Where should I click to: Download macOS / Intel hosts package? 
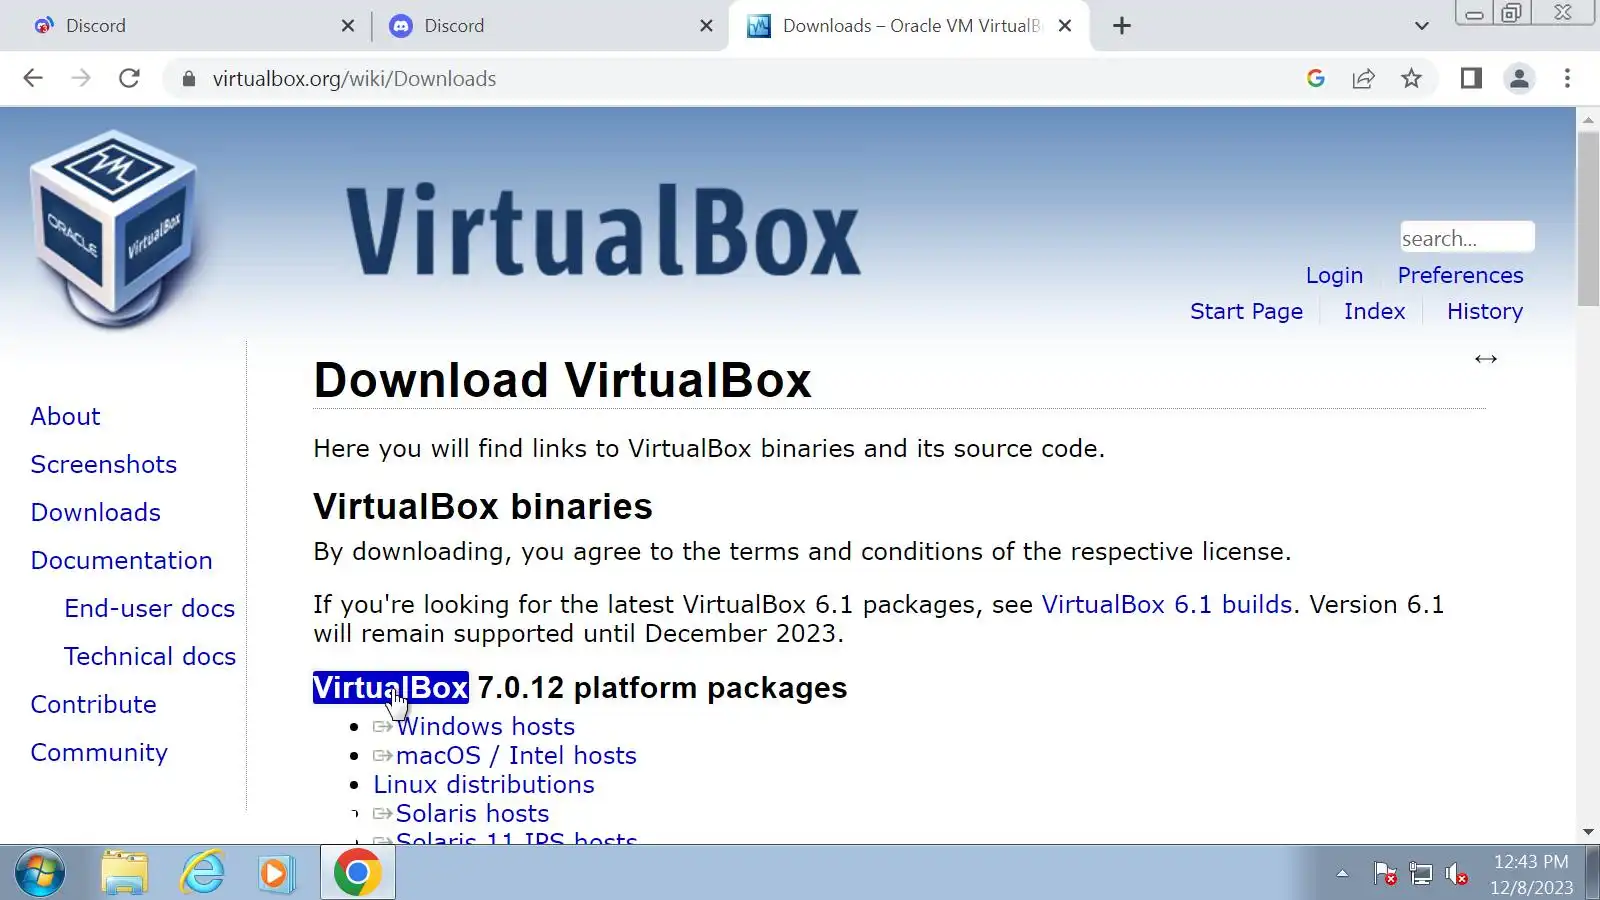point(516,755)
